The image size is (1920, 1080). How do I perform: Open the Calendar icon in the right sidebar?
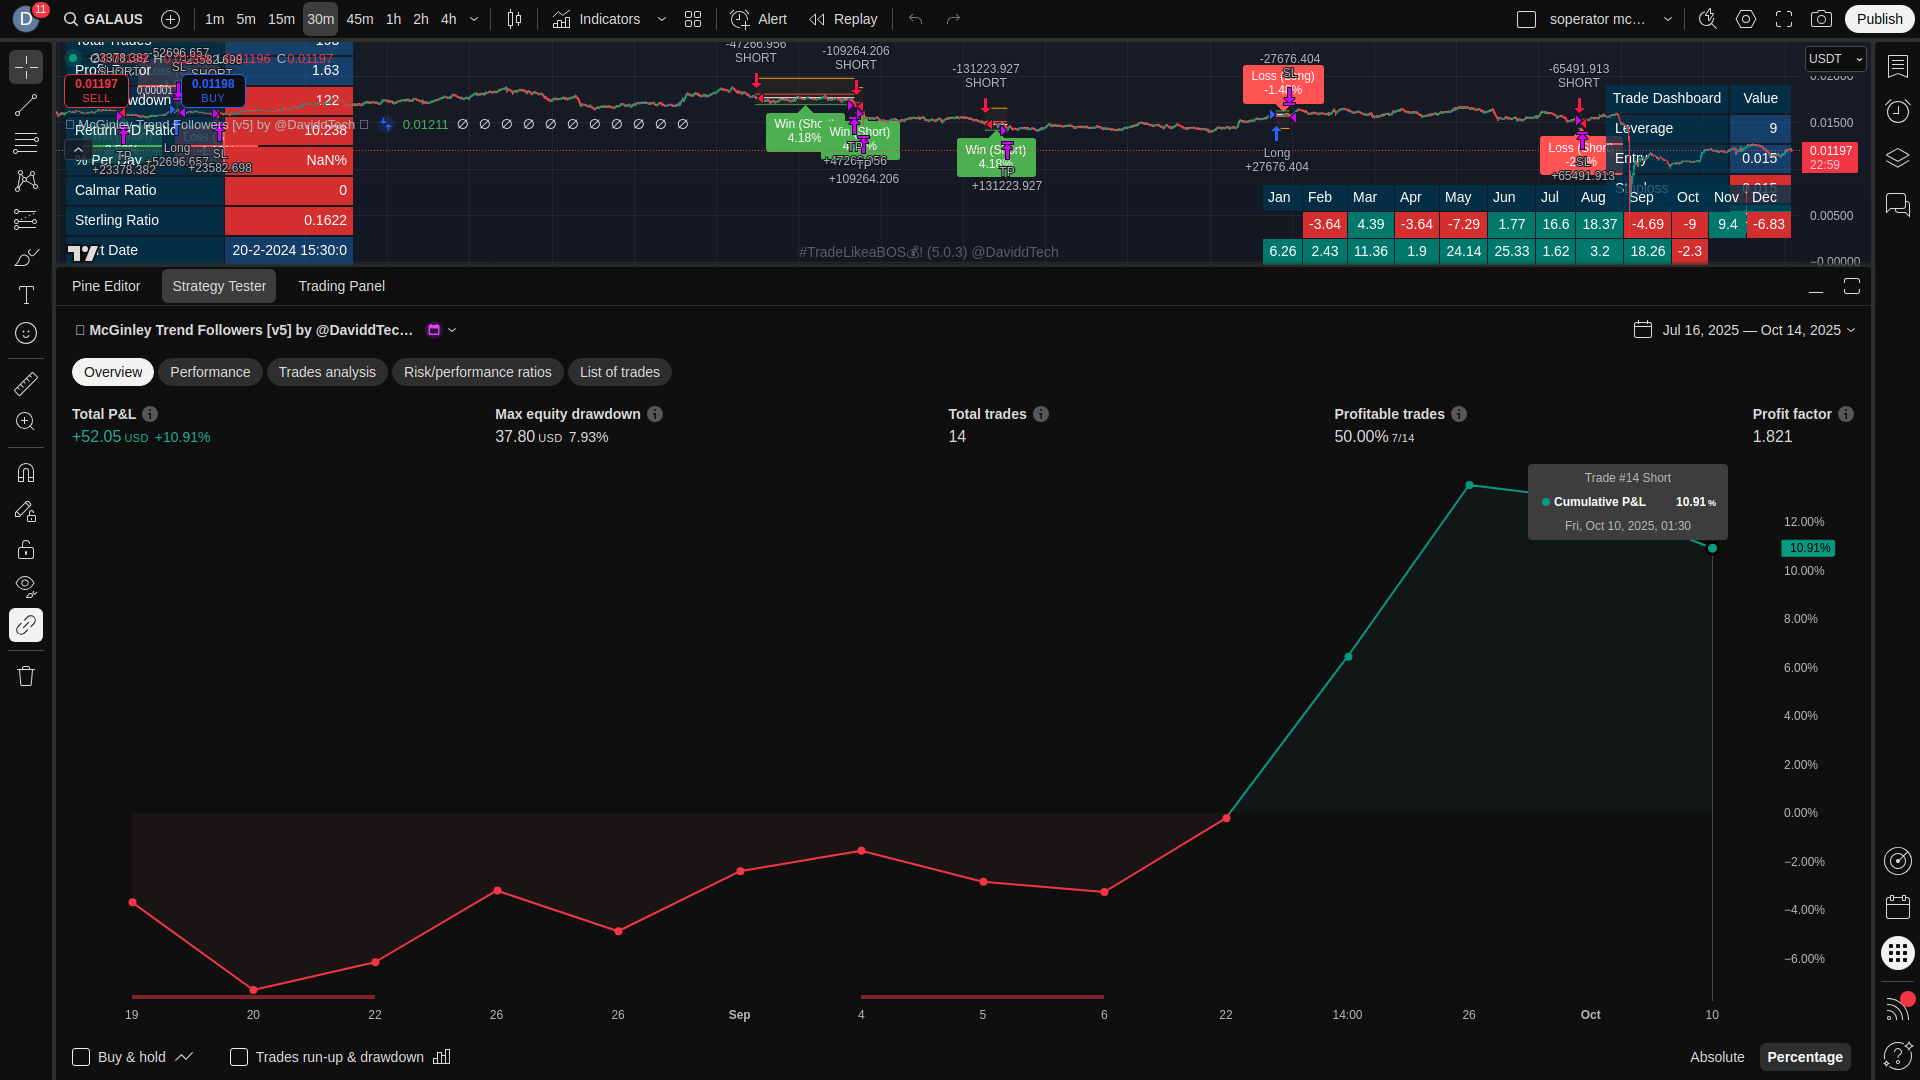pos(1897,907)
